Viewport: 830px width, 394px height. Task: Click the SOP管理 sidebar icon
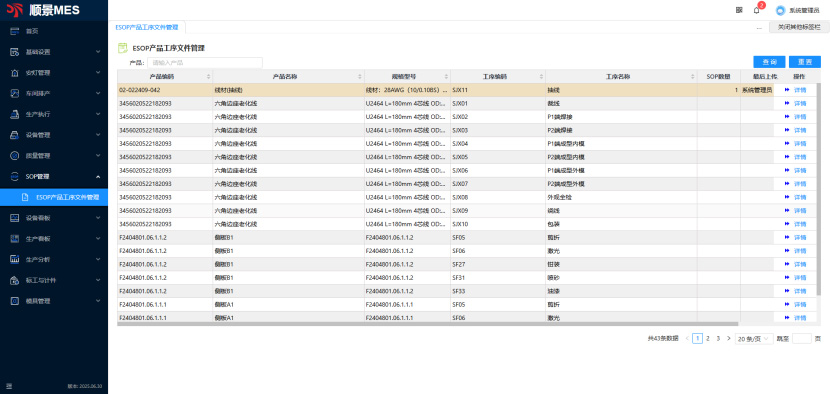15,176
